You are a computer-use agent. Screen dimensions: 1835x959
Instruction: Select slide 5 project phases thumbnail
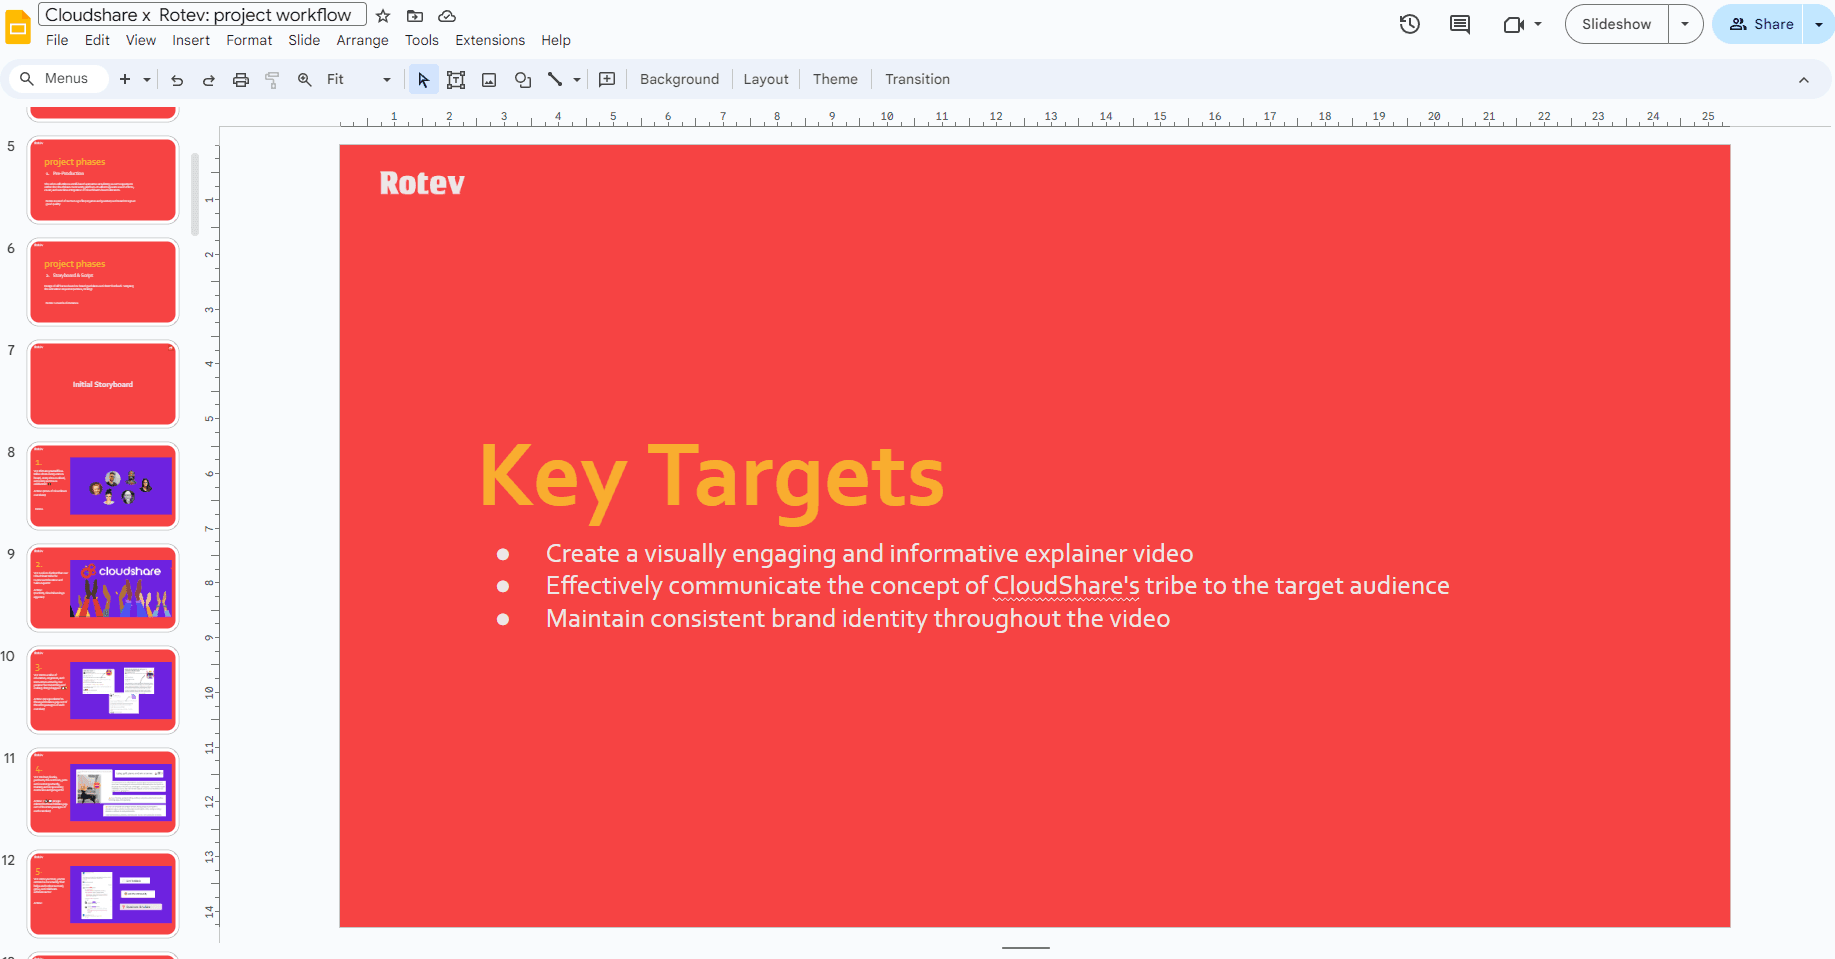tap(103, 180)
